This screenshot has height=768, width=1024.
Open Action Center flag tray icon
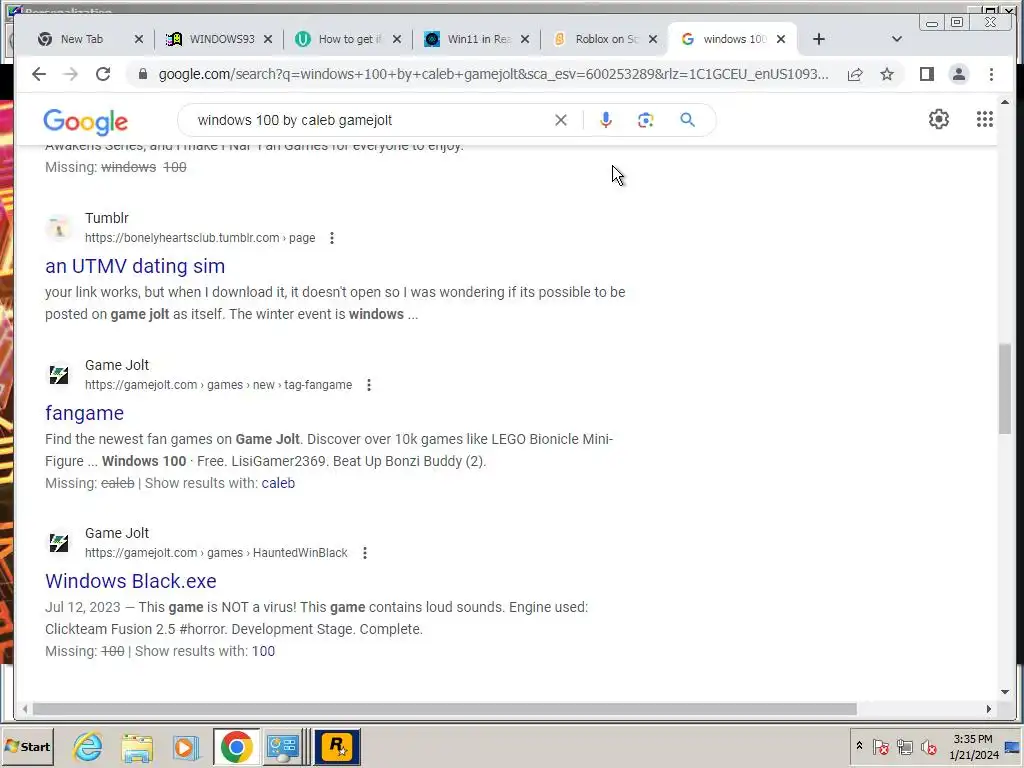tap(880, 747)
